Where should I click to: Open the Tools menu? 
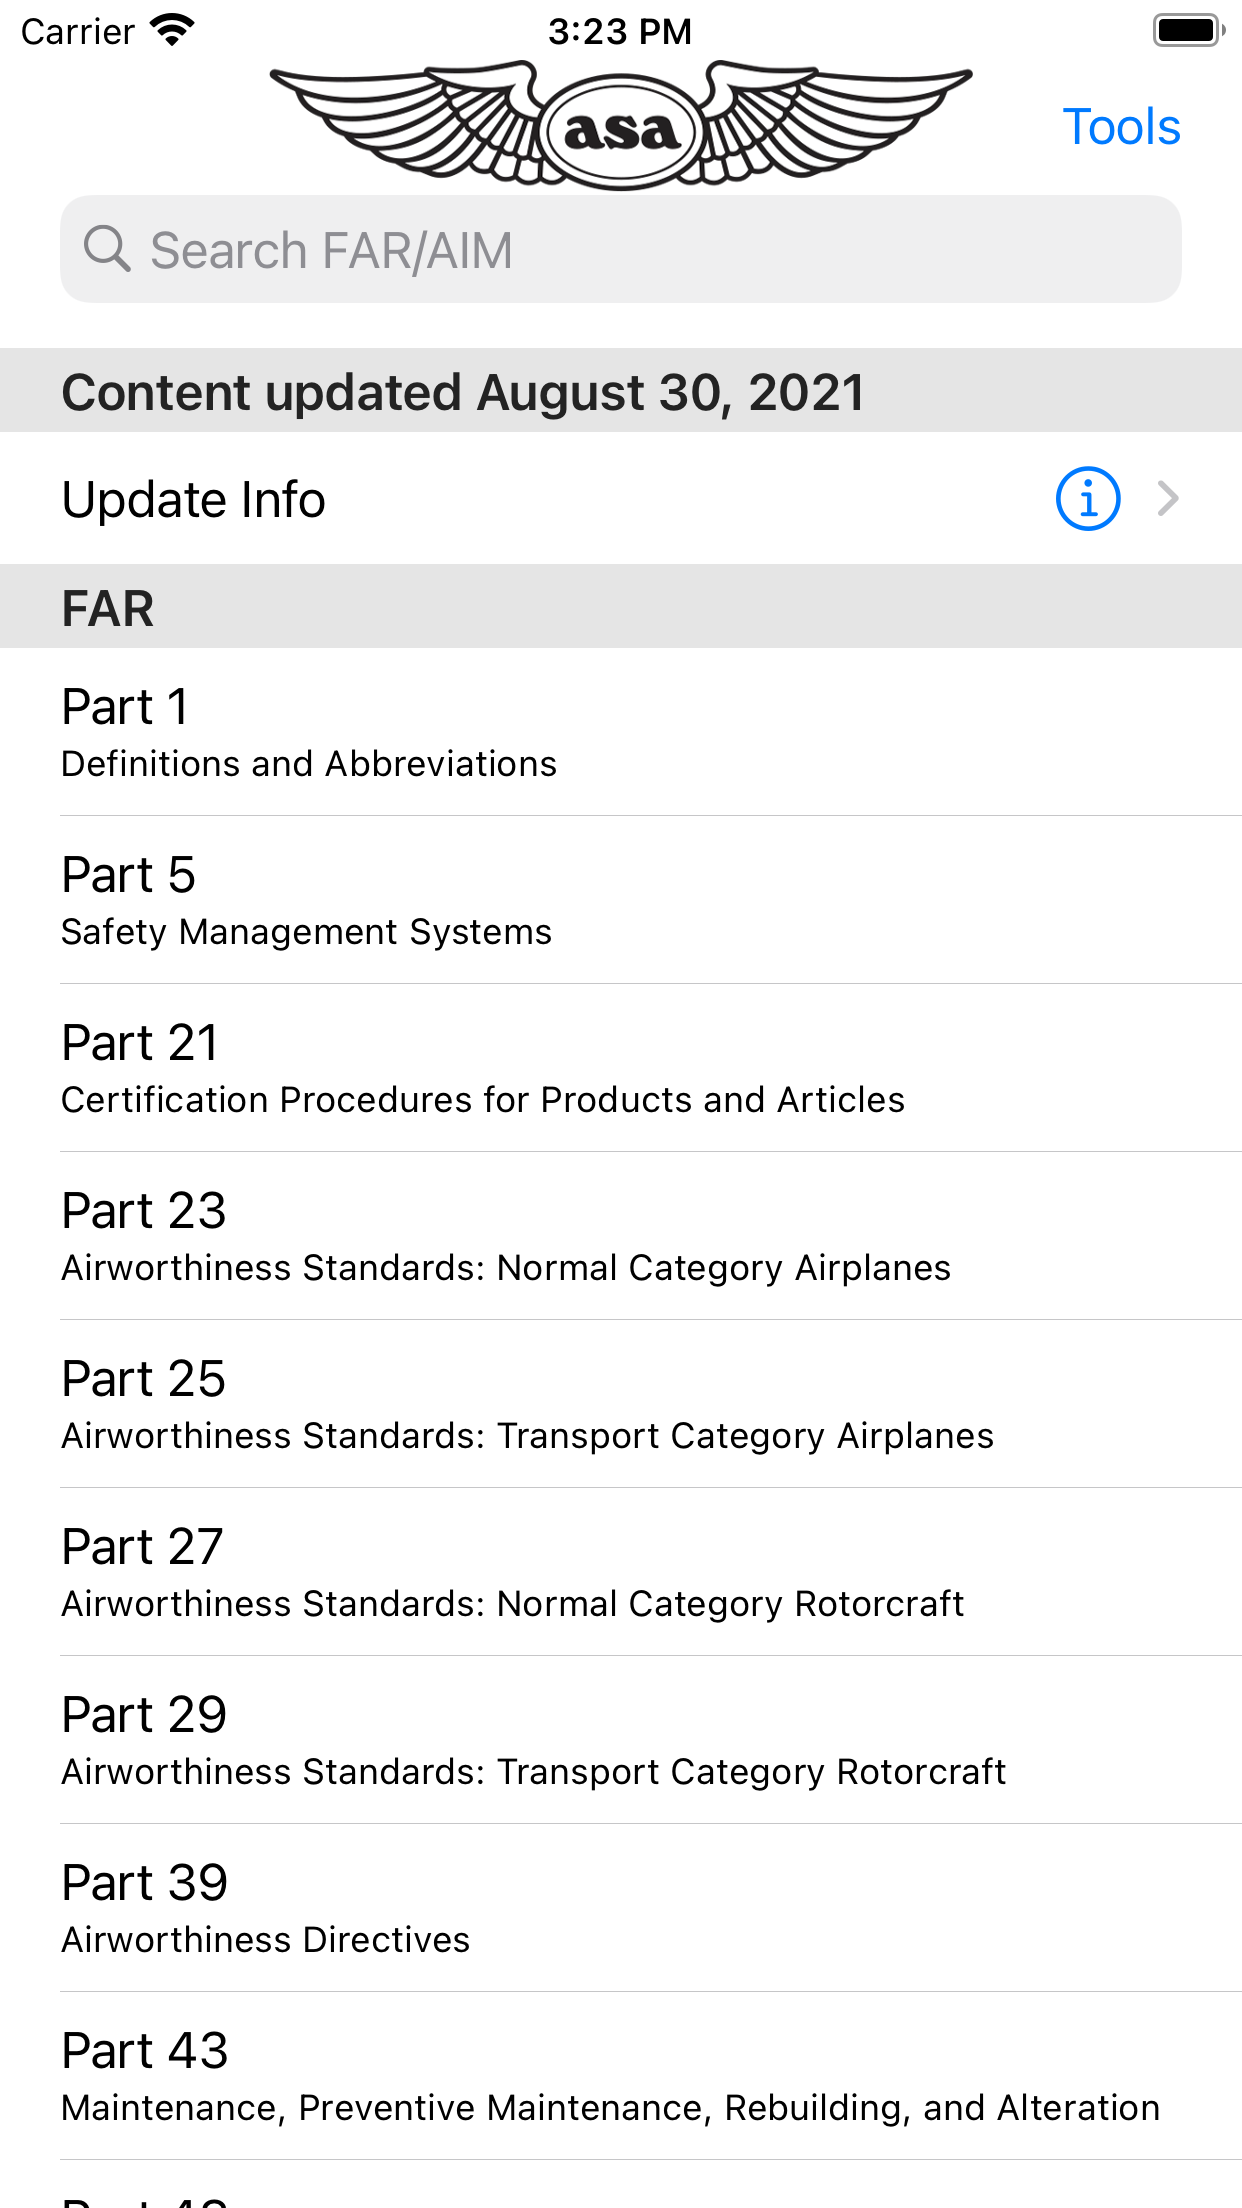[x=1121, y=127]
